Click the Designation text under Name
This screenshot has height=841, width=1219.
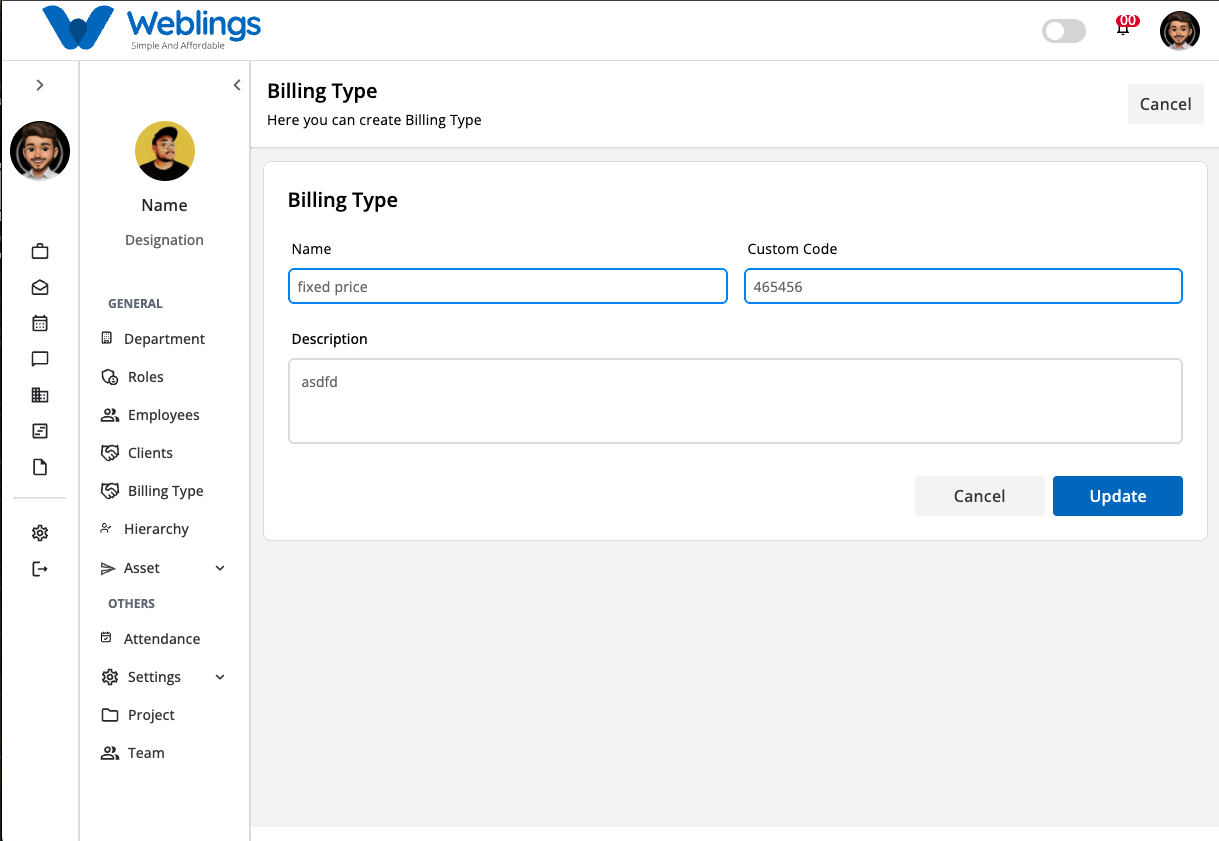(x=164, y=240)
